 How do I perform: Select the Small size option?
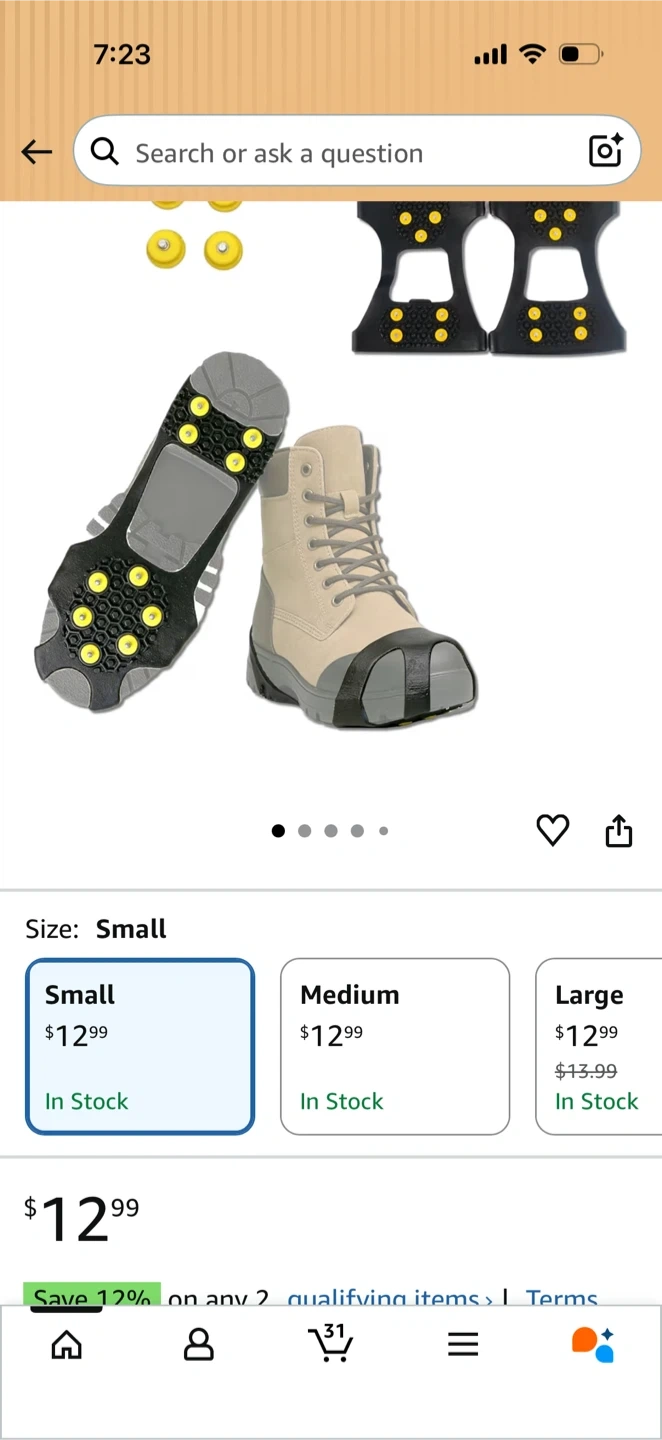point(140,1047)
